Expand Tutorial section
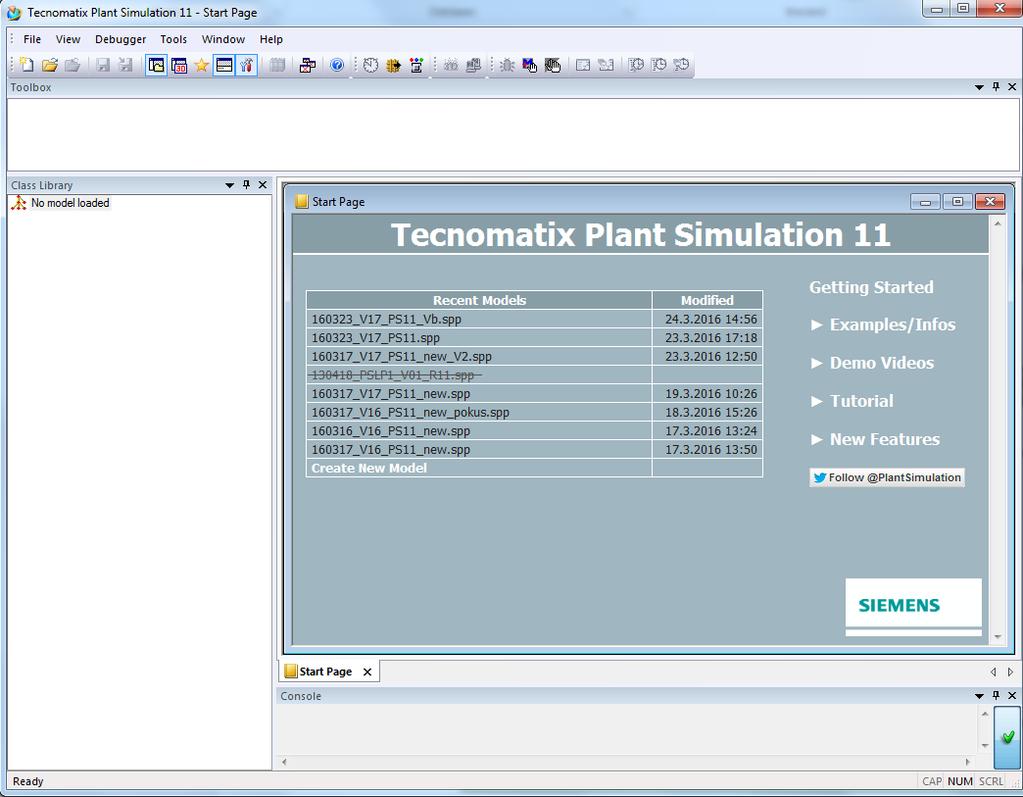 coord(852,401)
